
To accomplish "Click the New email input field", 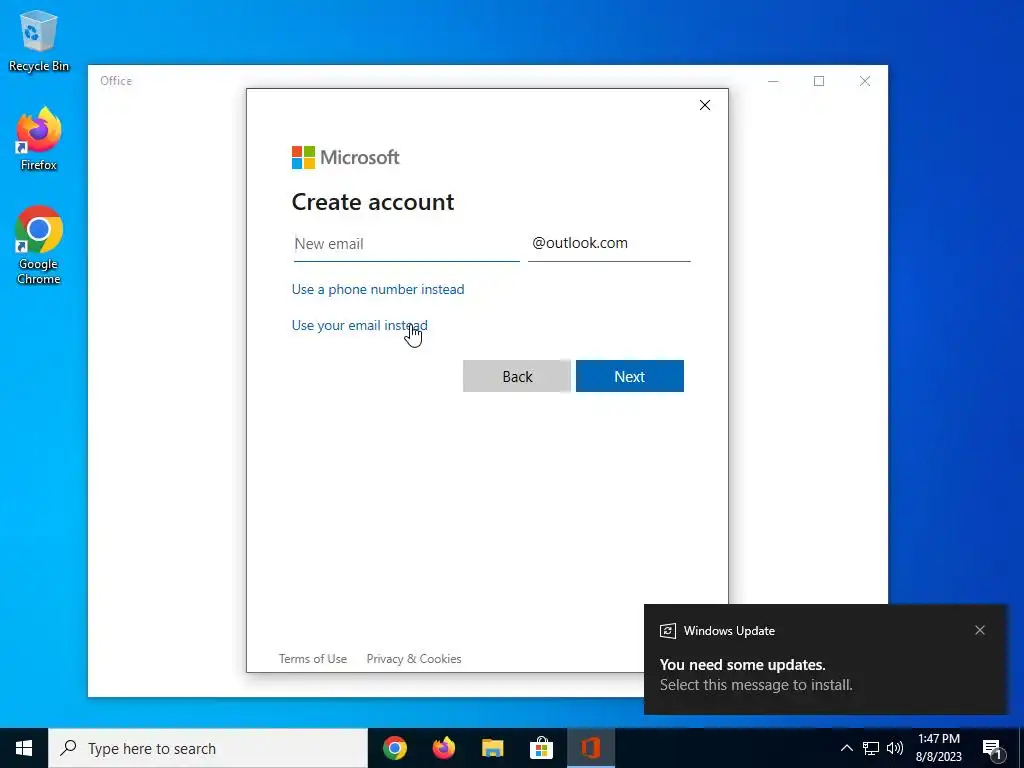I will pyautogui.click(x=406, y=244).
